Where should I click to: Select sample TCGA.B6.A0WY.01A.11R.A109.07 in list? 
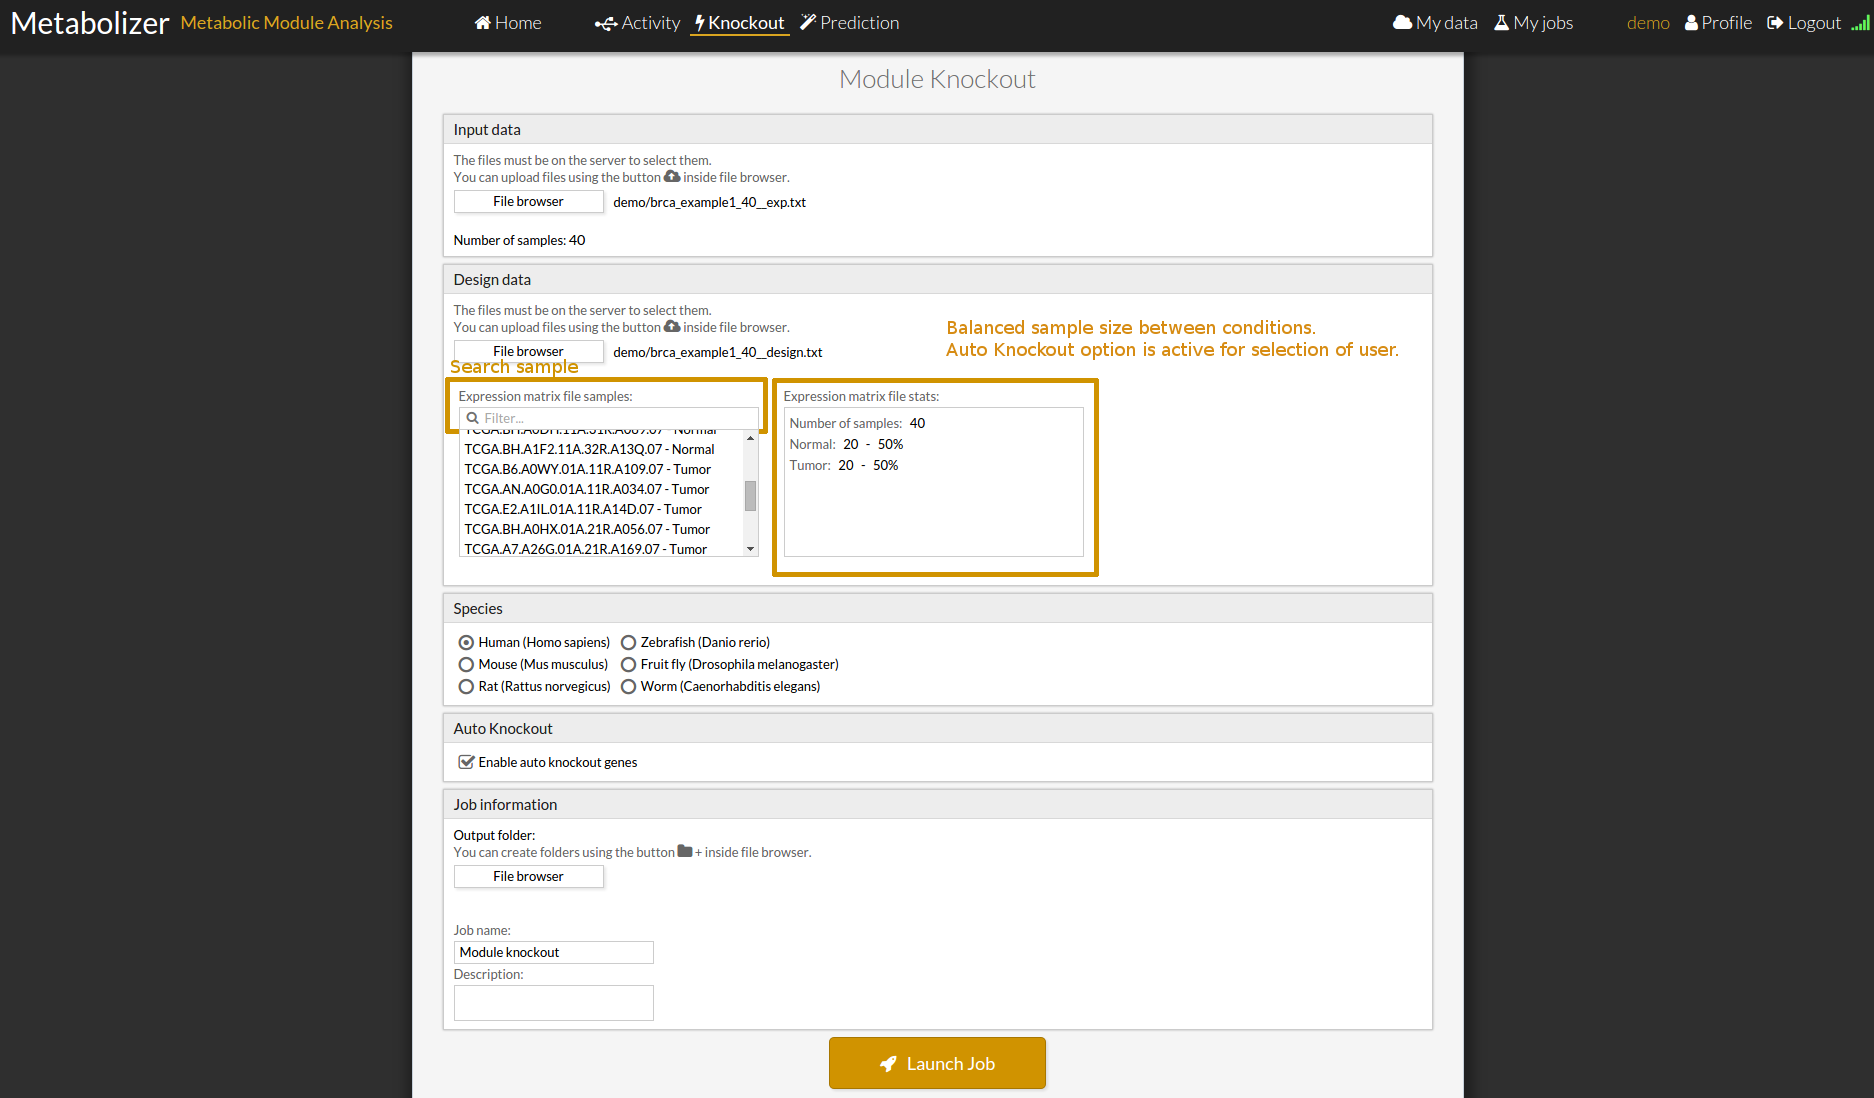[x=587, y=469]
